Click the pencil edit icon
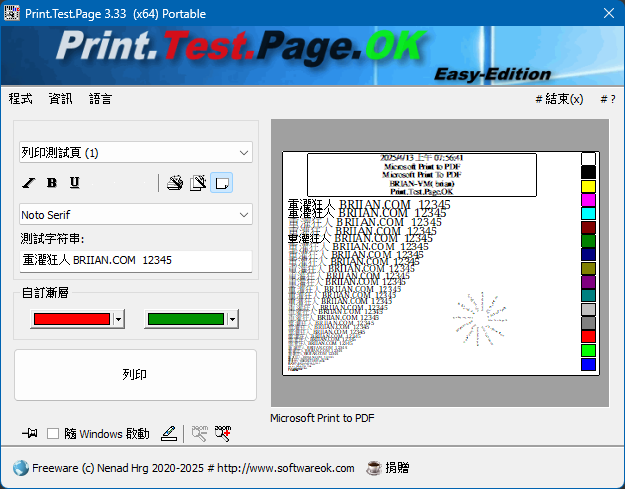625x489 pixels. click(x=169, y=433)
